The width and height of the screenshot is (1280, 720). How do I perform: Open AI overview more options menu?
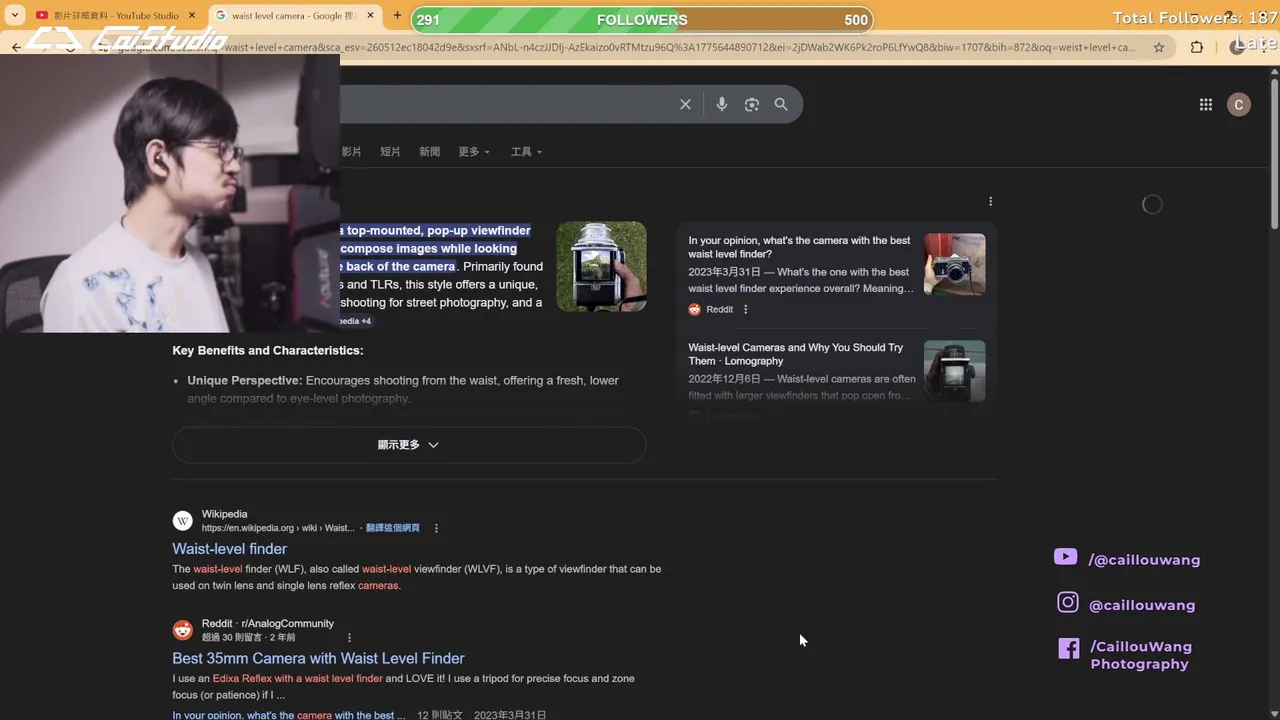[990, 201]
